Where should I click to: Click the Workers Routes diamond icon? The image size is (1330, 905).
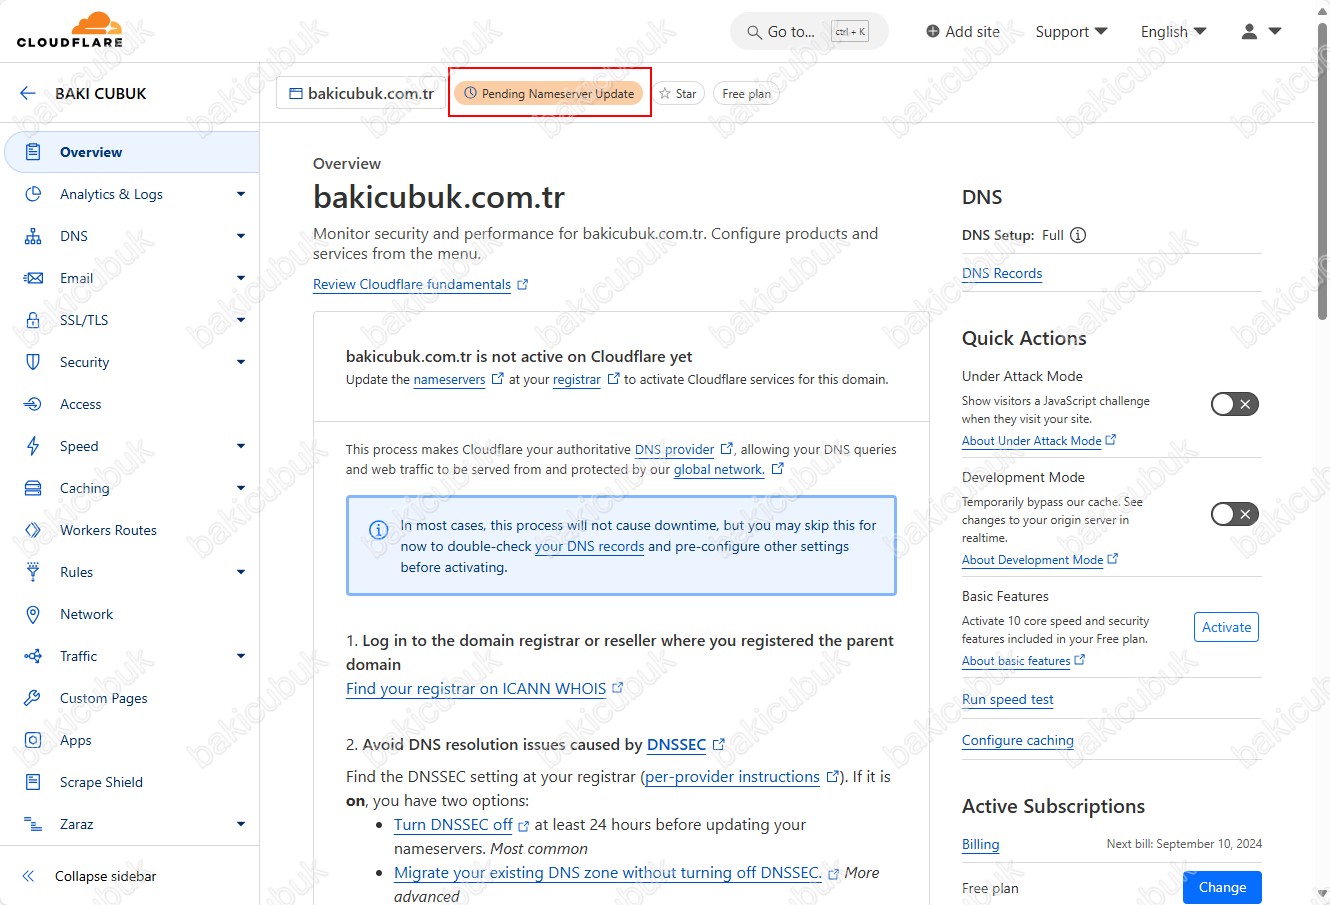click(x=33, y=530)
